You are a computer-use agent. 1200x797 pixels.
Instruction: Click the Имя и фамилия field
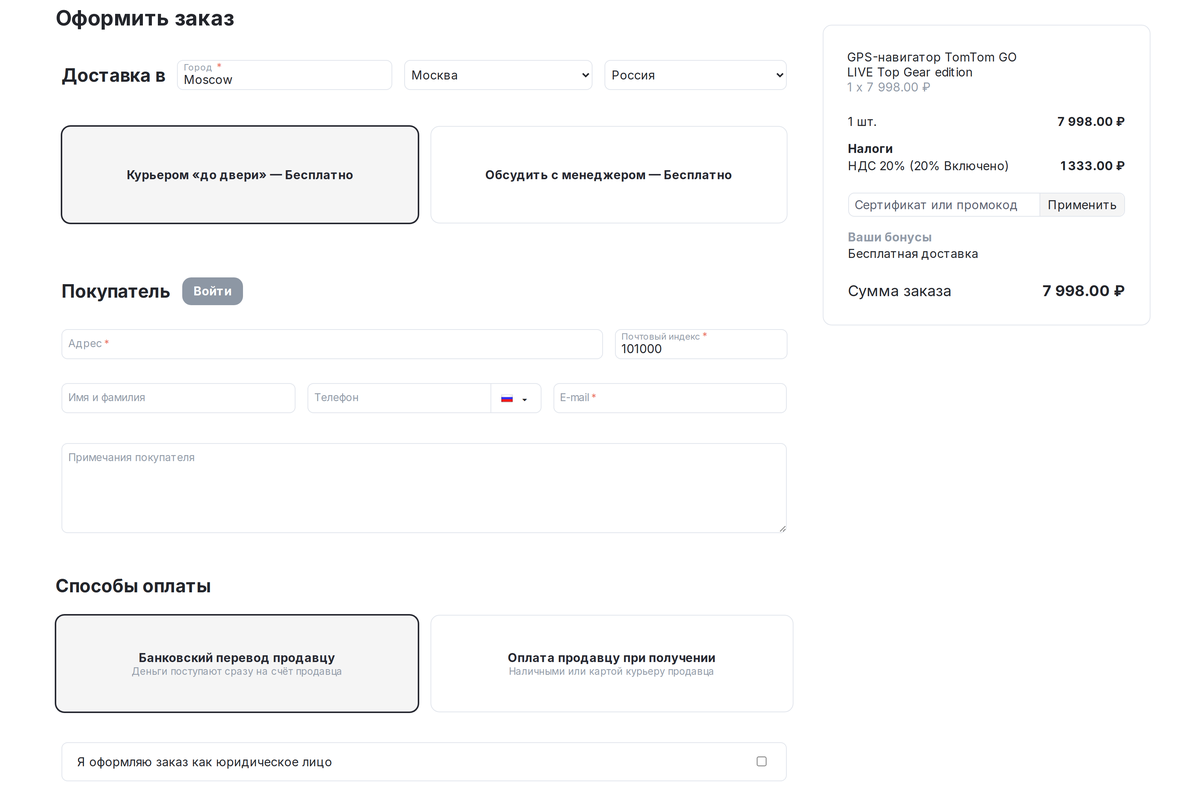(178, 398)
